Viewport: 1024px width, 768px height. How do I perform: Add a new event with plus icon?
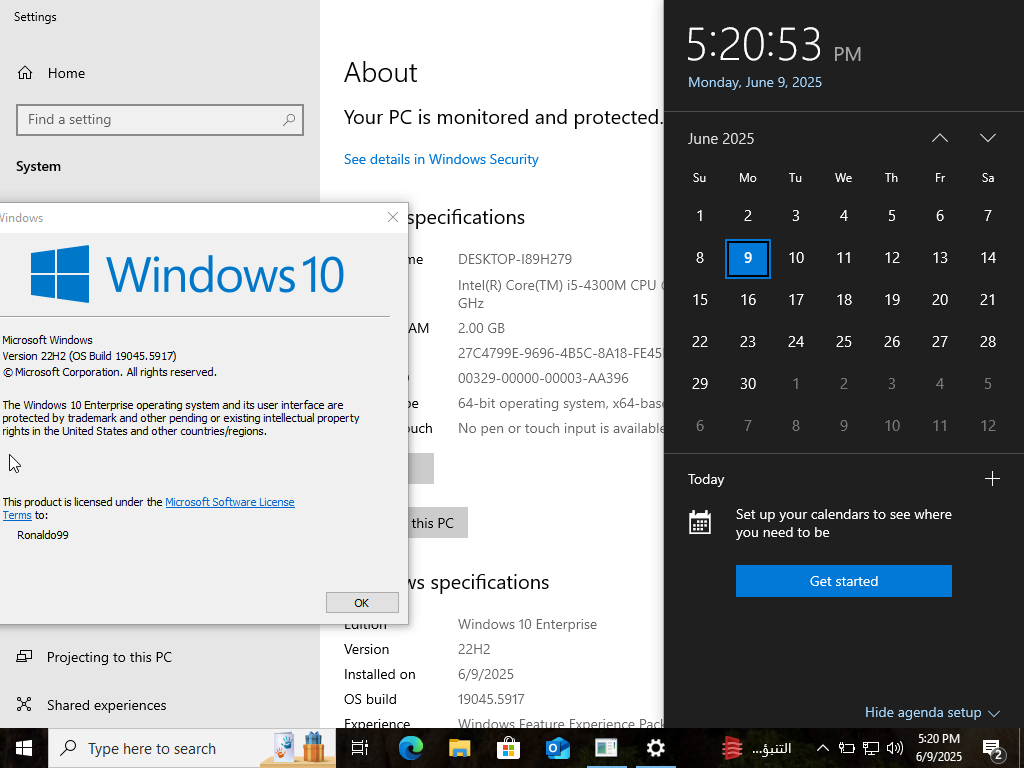click(x=992, y=479)
